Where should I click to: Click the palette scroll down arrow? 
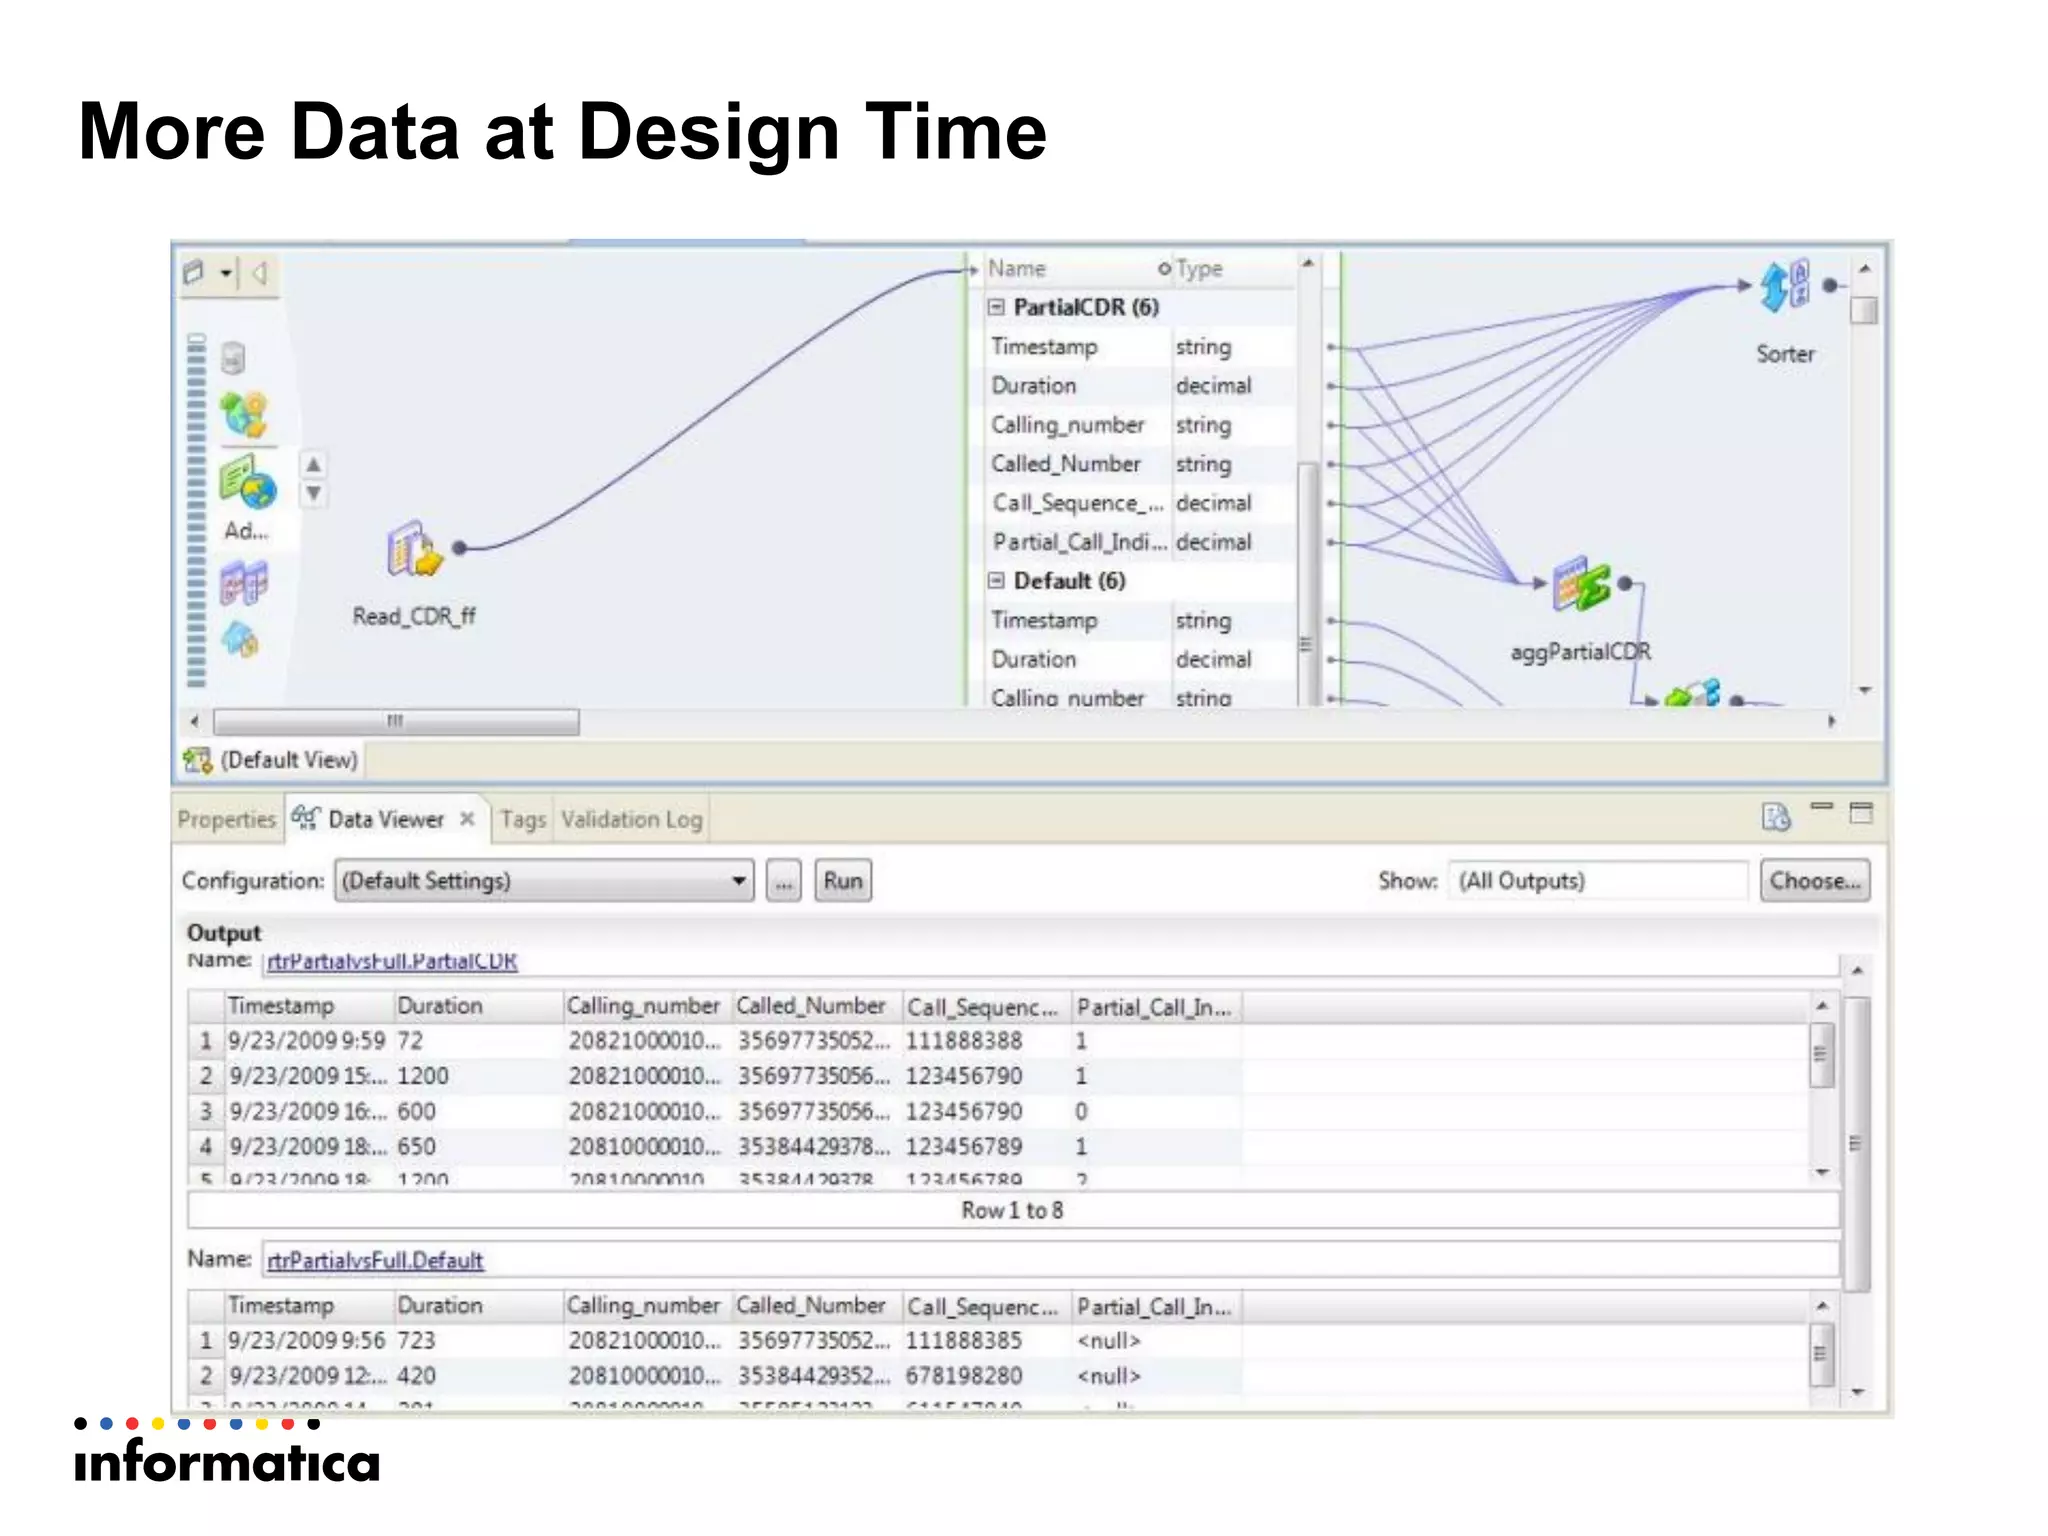[x=314, y=493]
